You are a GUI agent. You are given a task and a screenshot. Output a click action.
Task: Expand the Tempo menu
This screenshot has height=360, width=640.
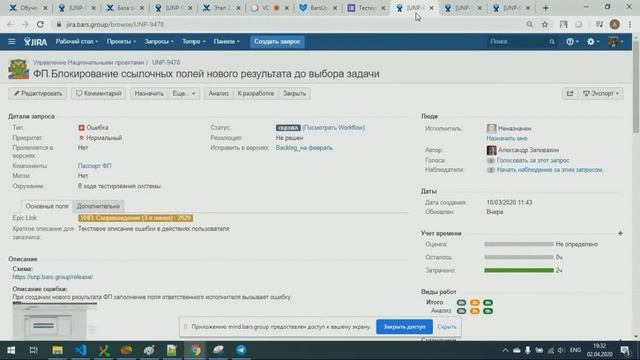(x=193, y=42)
